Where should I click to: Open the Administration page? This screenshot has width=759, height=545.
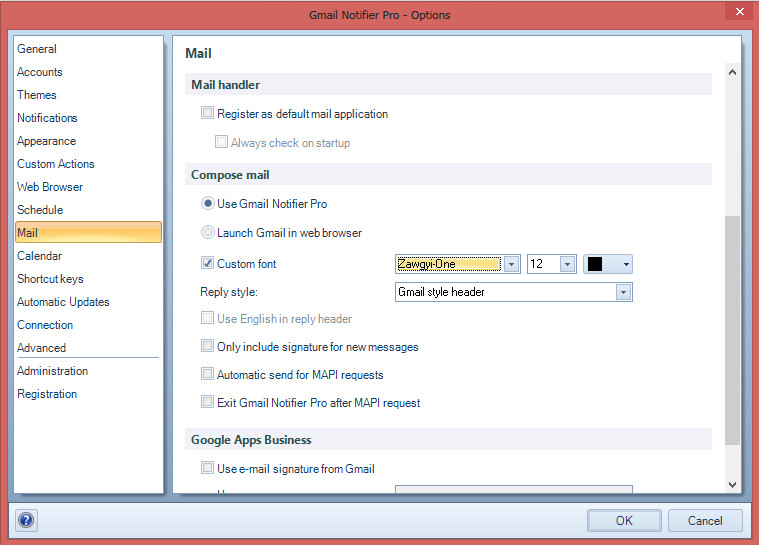pos(53,371)
